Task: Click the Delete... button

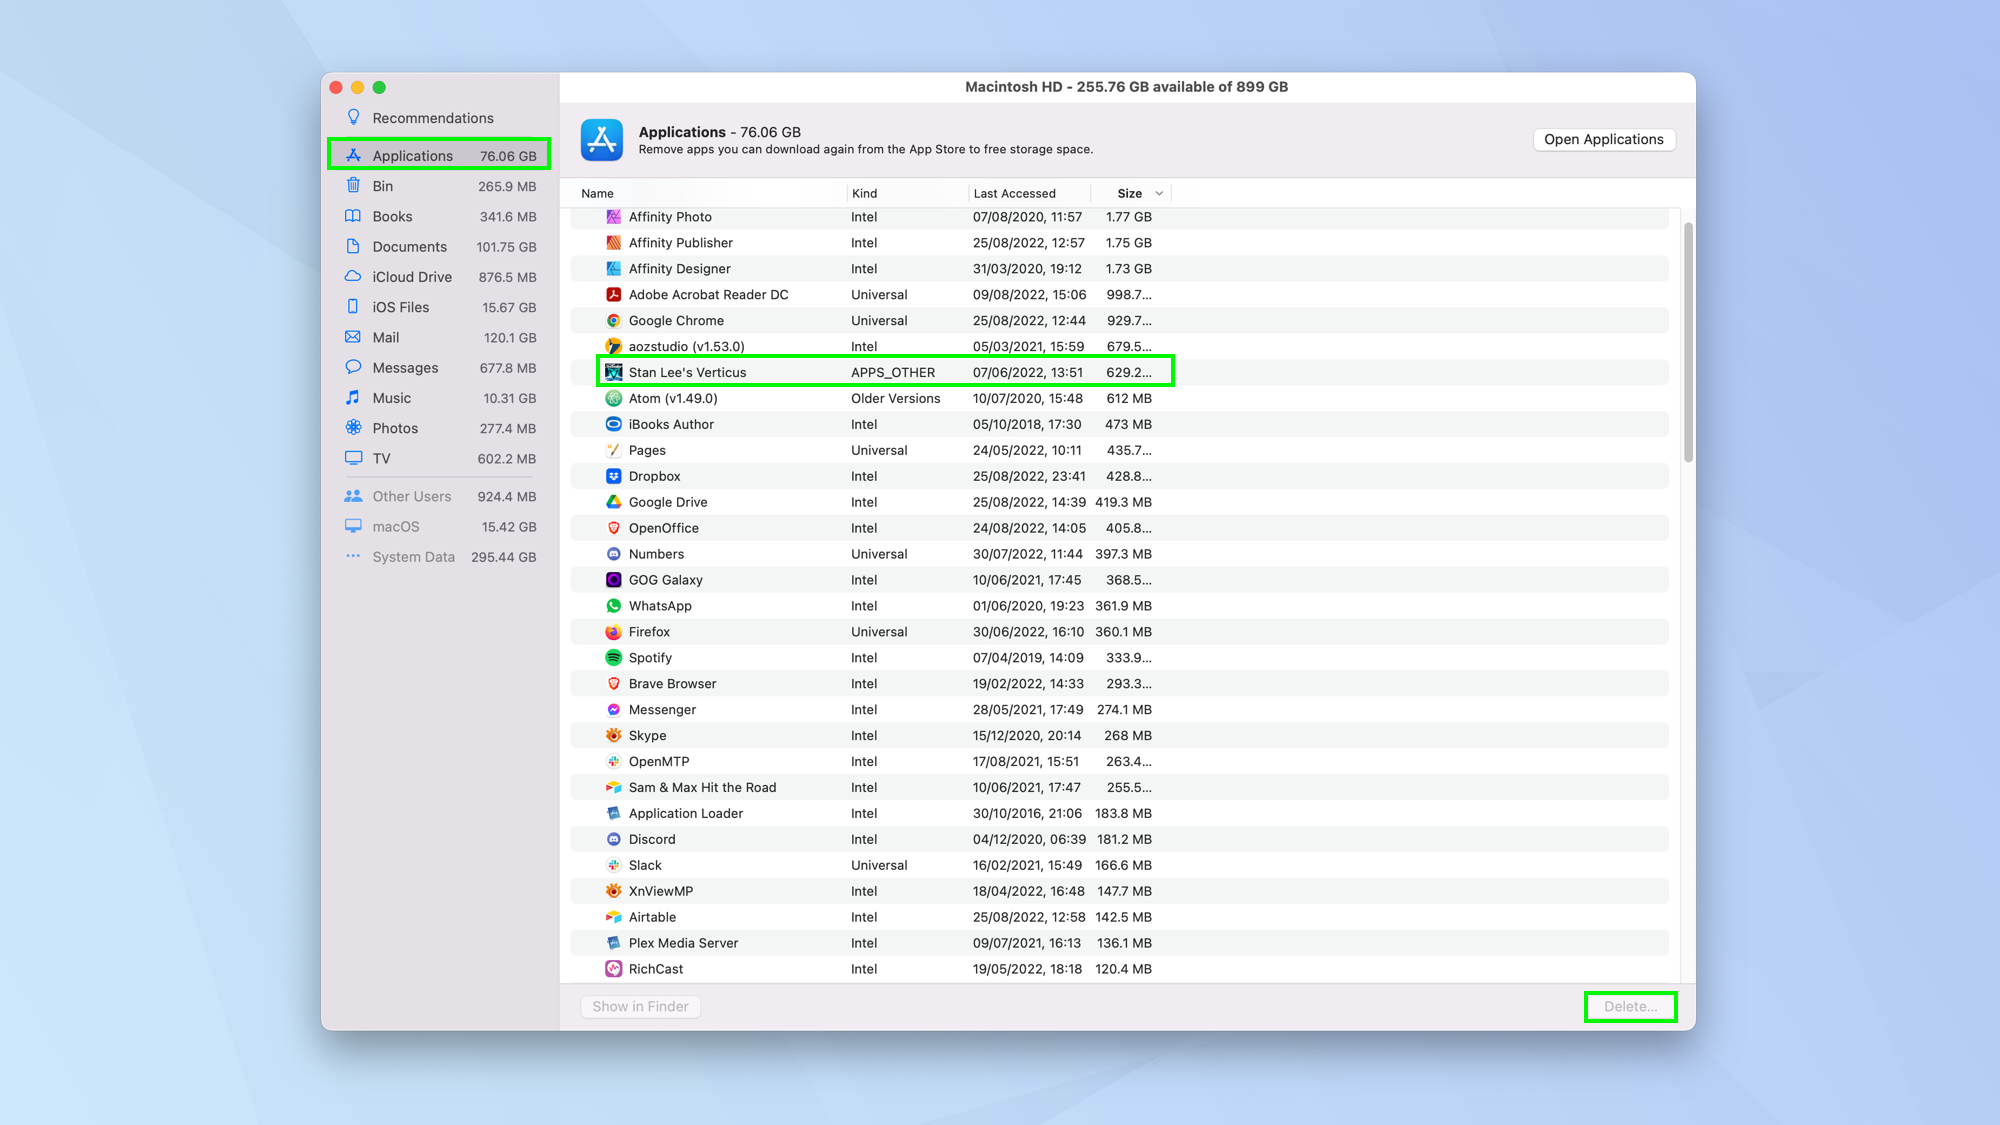Action: pyautogui.click(x=1630, y=1006)
